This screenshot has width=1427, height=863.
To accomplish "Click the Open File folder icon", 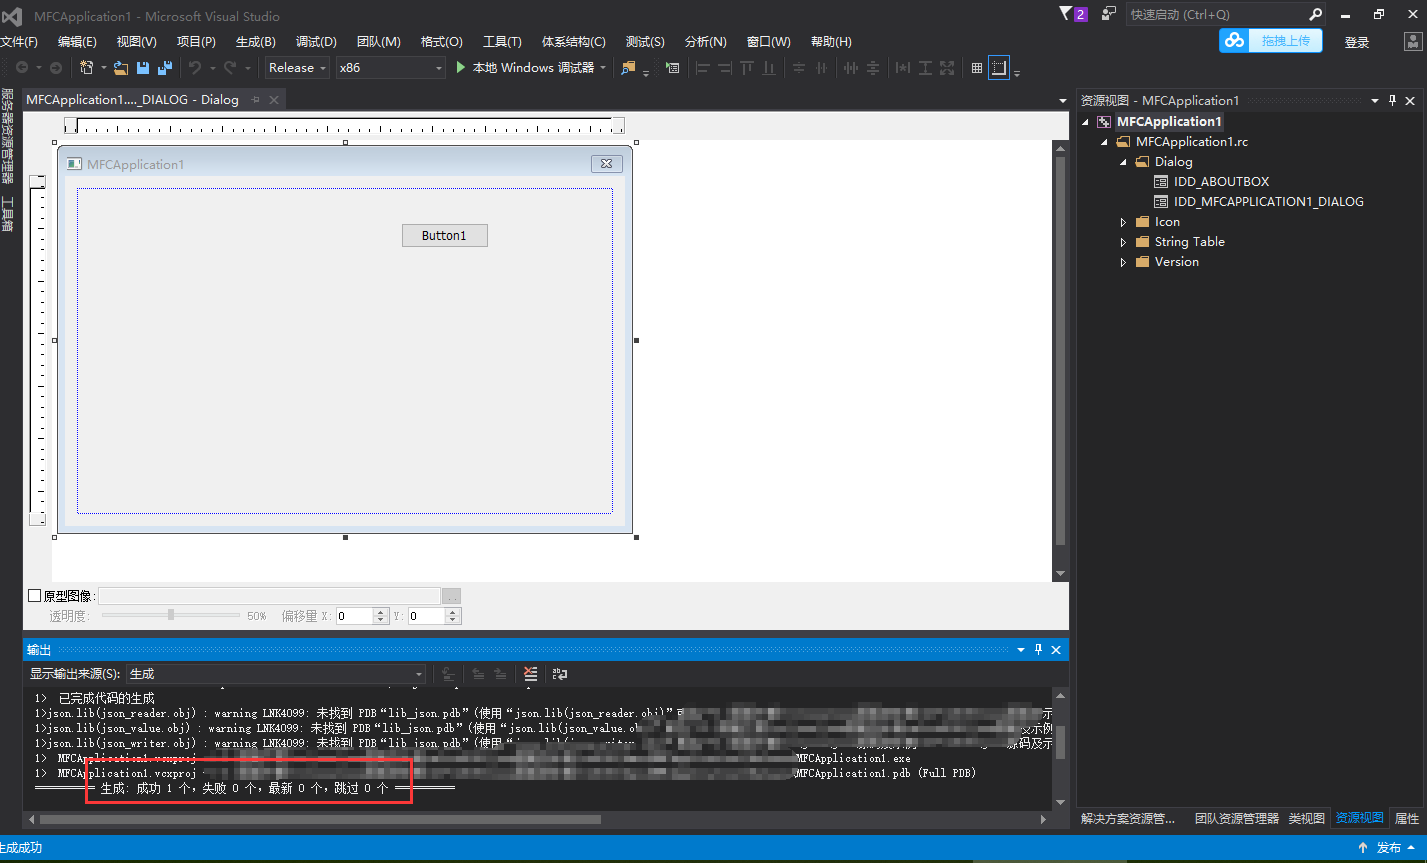I will [121, 68].
